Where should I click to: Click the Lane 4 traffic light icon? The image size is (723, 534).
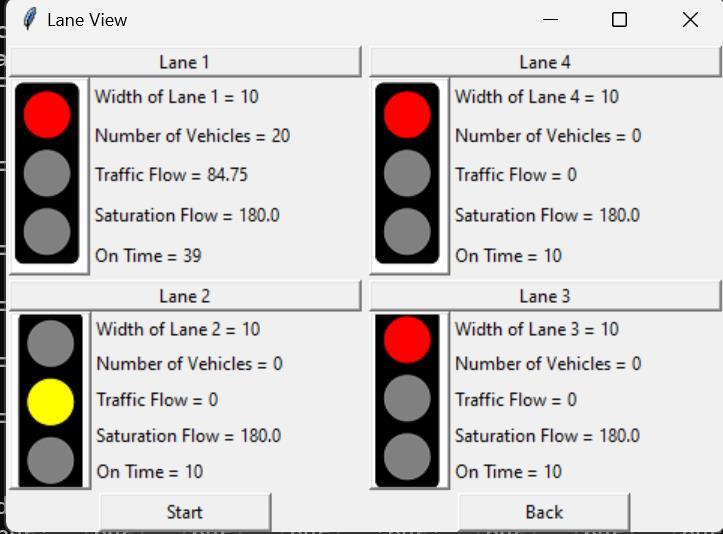[407, 174]
